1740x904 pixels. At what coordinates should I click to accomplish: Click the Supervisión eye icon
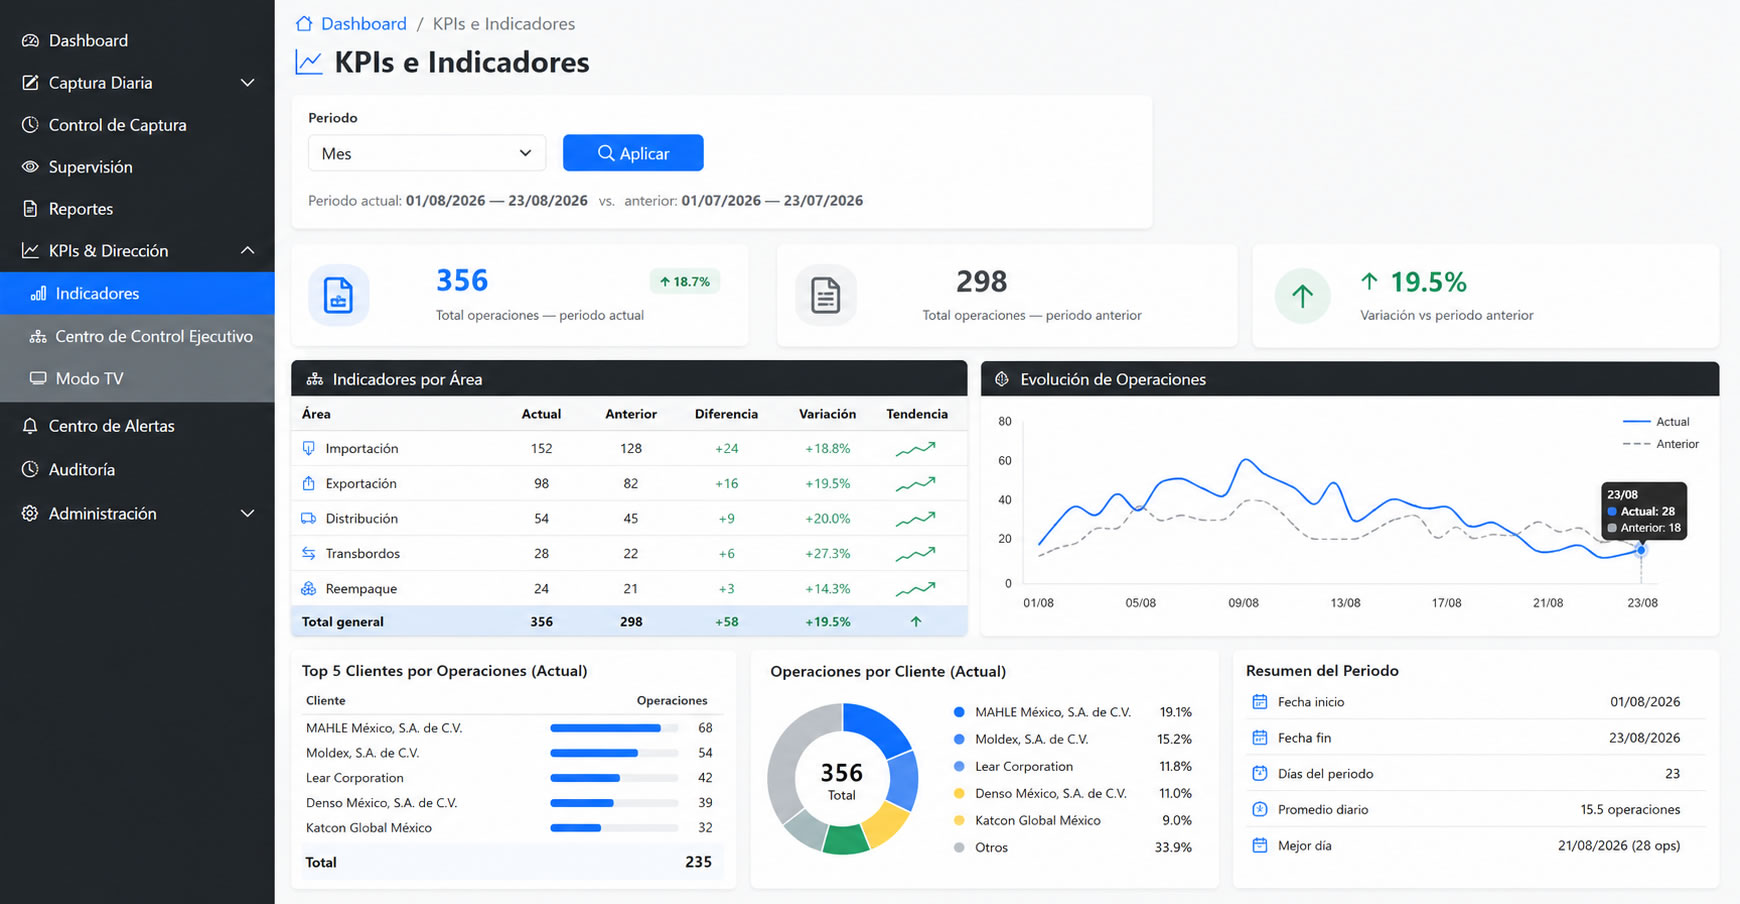coord(30,167)
